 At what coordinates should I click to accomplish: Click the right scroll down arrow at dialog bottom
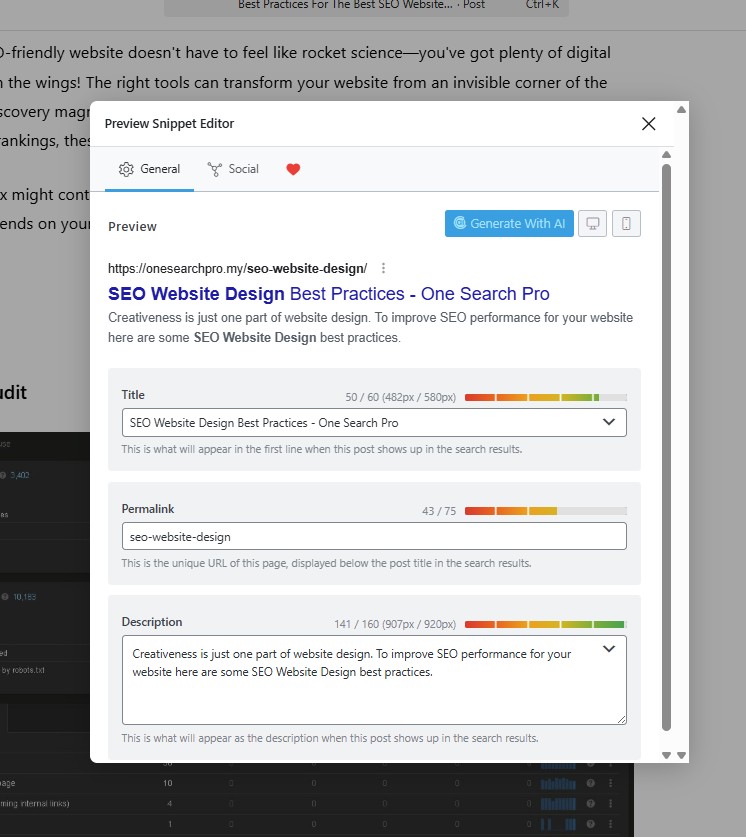(681, 755)
